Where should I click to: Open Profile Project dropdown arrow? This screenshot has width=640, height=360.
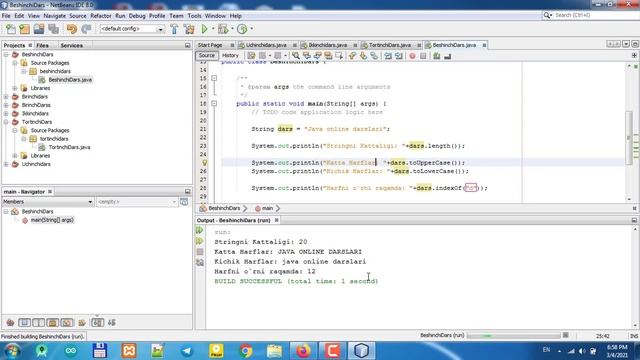[251, 29]
